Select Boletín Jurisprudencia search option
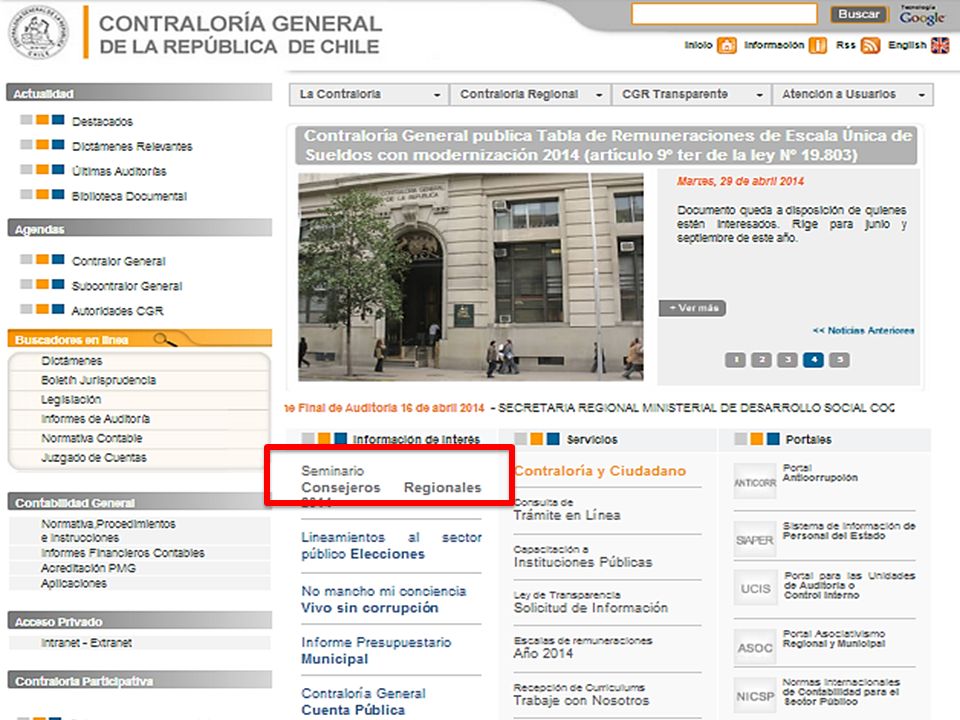 click(x=98, y=380)
